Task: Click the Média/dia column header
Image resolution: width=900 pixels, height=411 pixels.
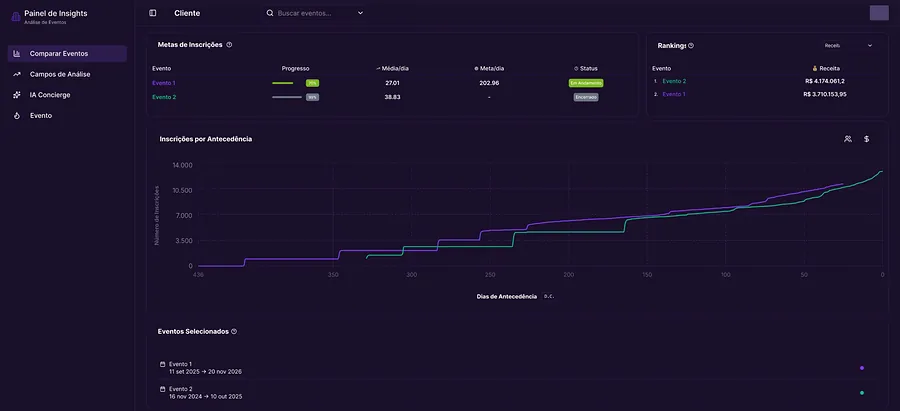Action: coord(392,68)
